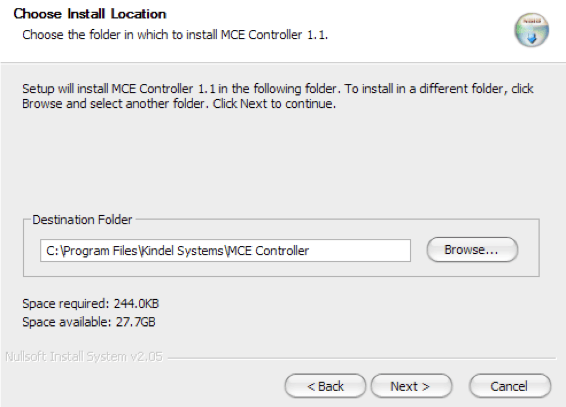Go to the next step with Next >
Viewport: 566px width, 407px height.
tap(411, 386)
